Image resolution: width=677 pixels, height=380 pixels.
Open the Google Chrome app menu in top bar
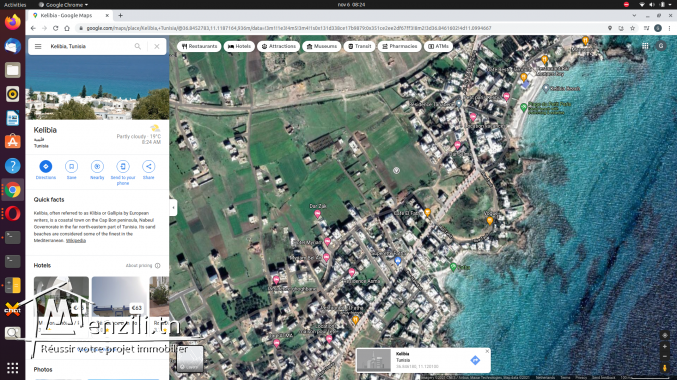point(63,5)
